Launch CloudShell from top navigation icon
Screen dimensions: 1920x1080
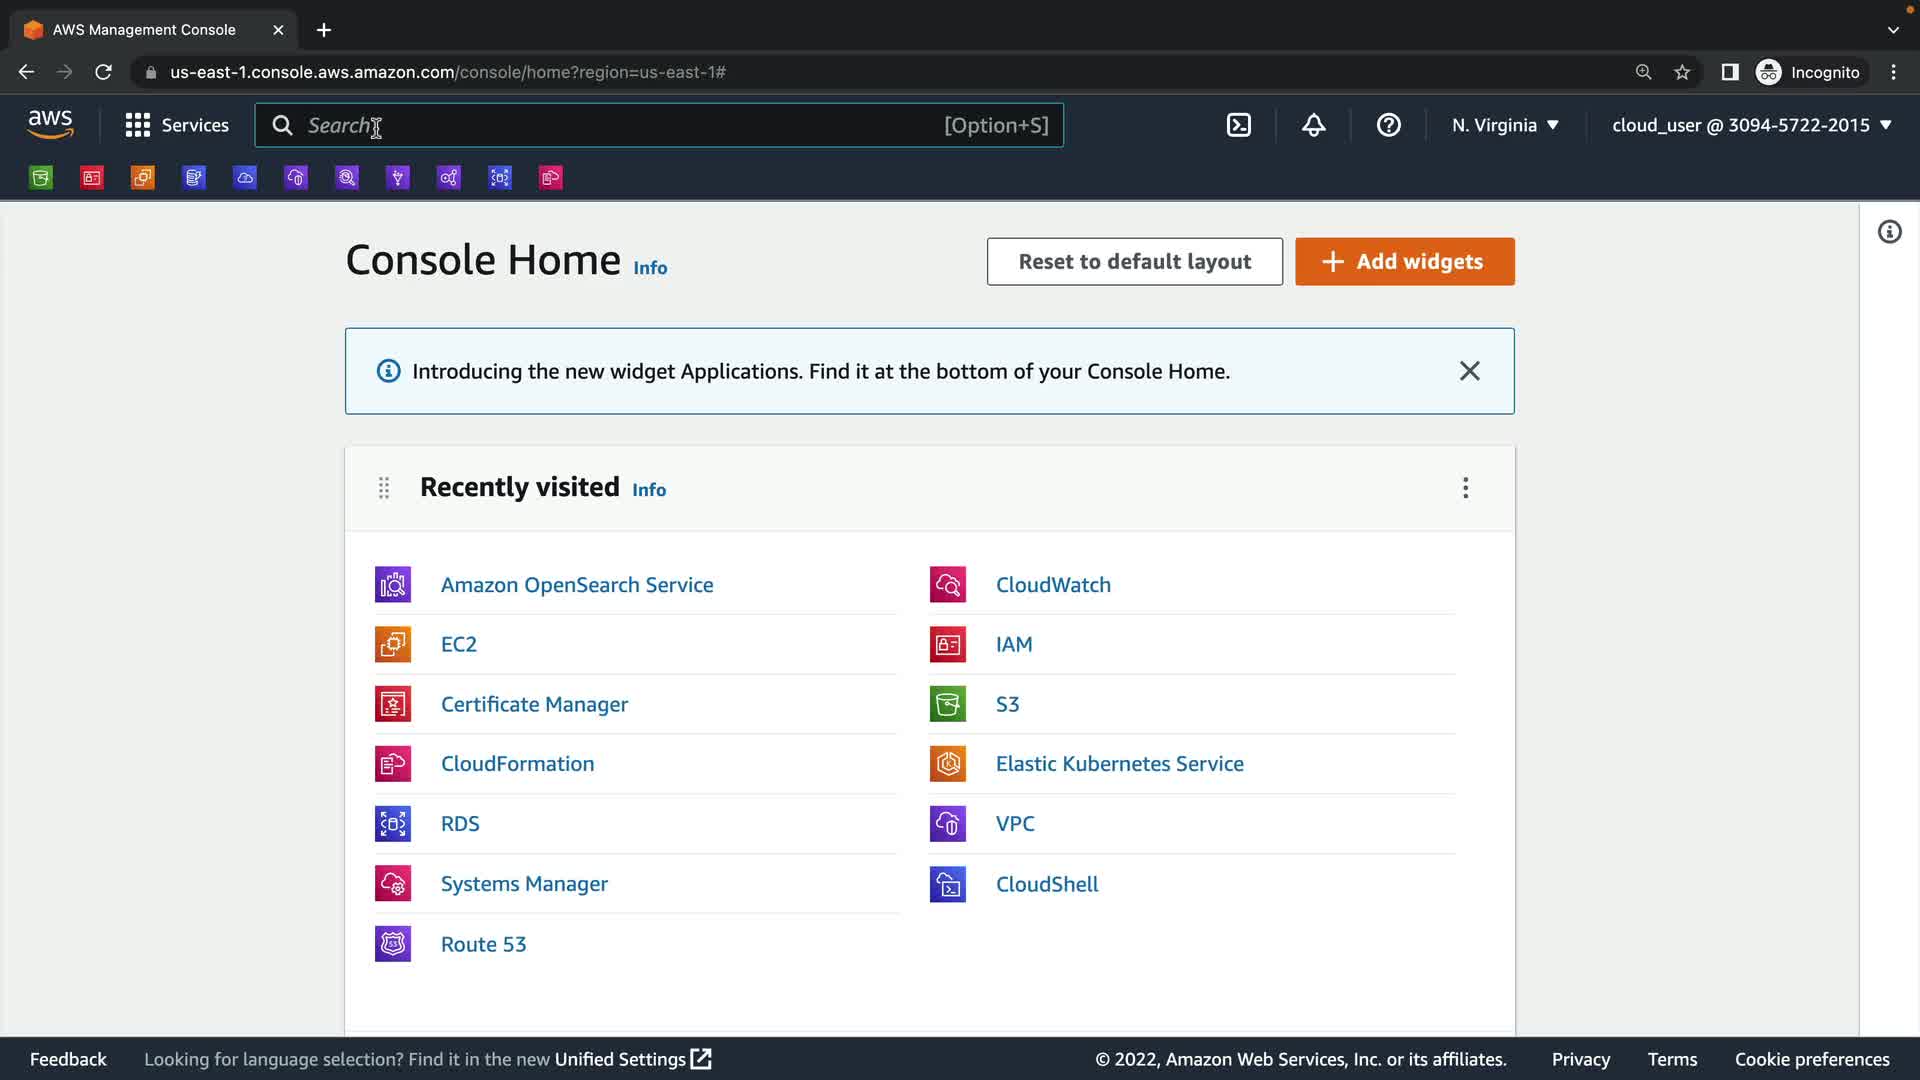point(1238,125)
